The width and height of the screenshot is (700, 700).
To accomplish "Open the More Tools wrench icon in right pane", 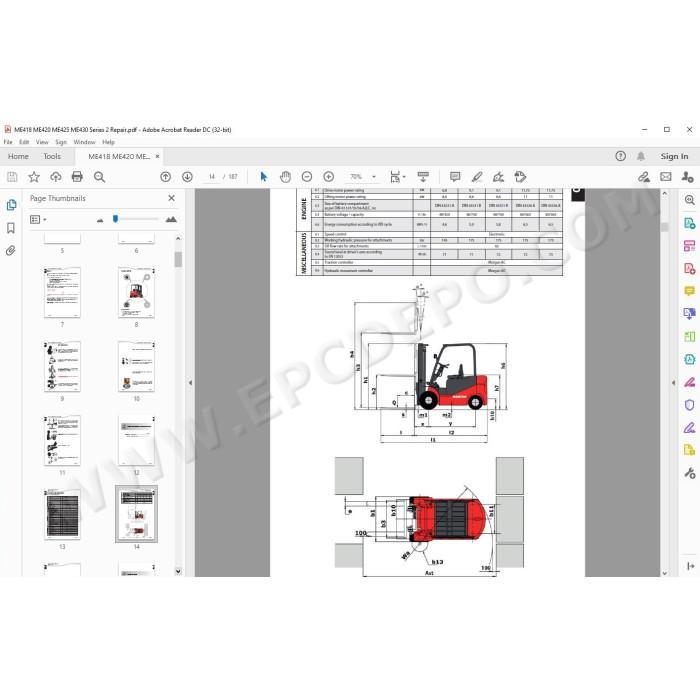I will click(x=689, y=473).
